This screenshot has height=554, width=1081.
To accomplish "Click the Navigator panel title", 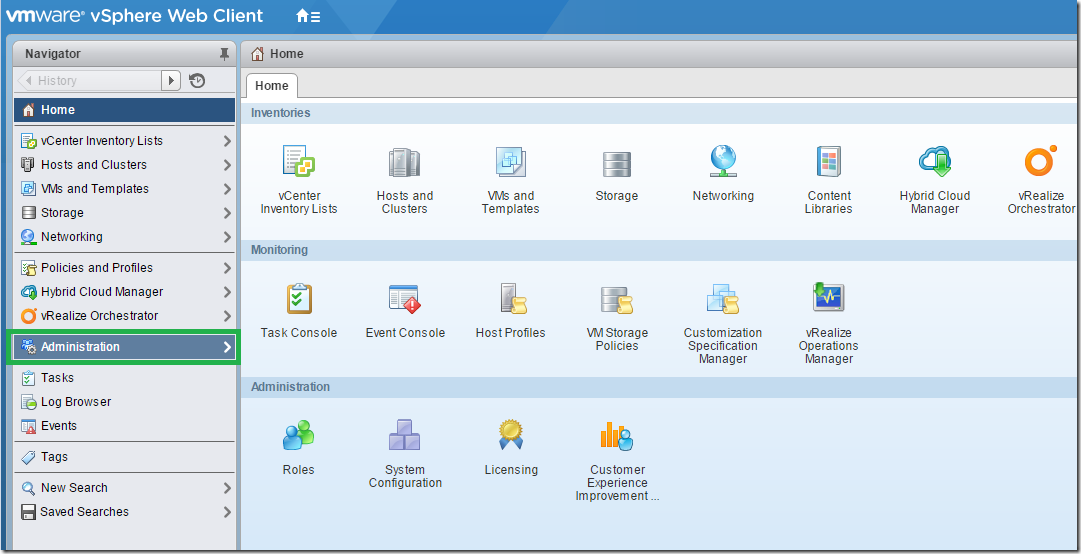I will tap(53, 54).
